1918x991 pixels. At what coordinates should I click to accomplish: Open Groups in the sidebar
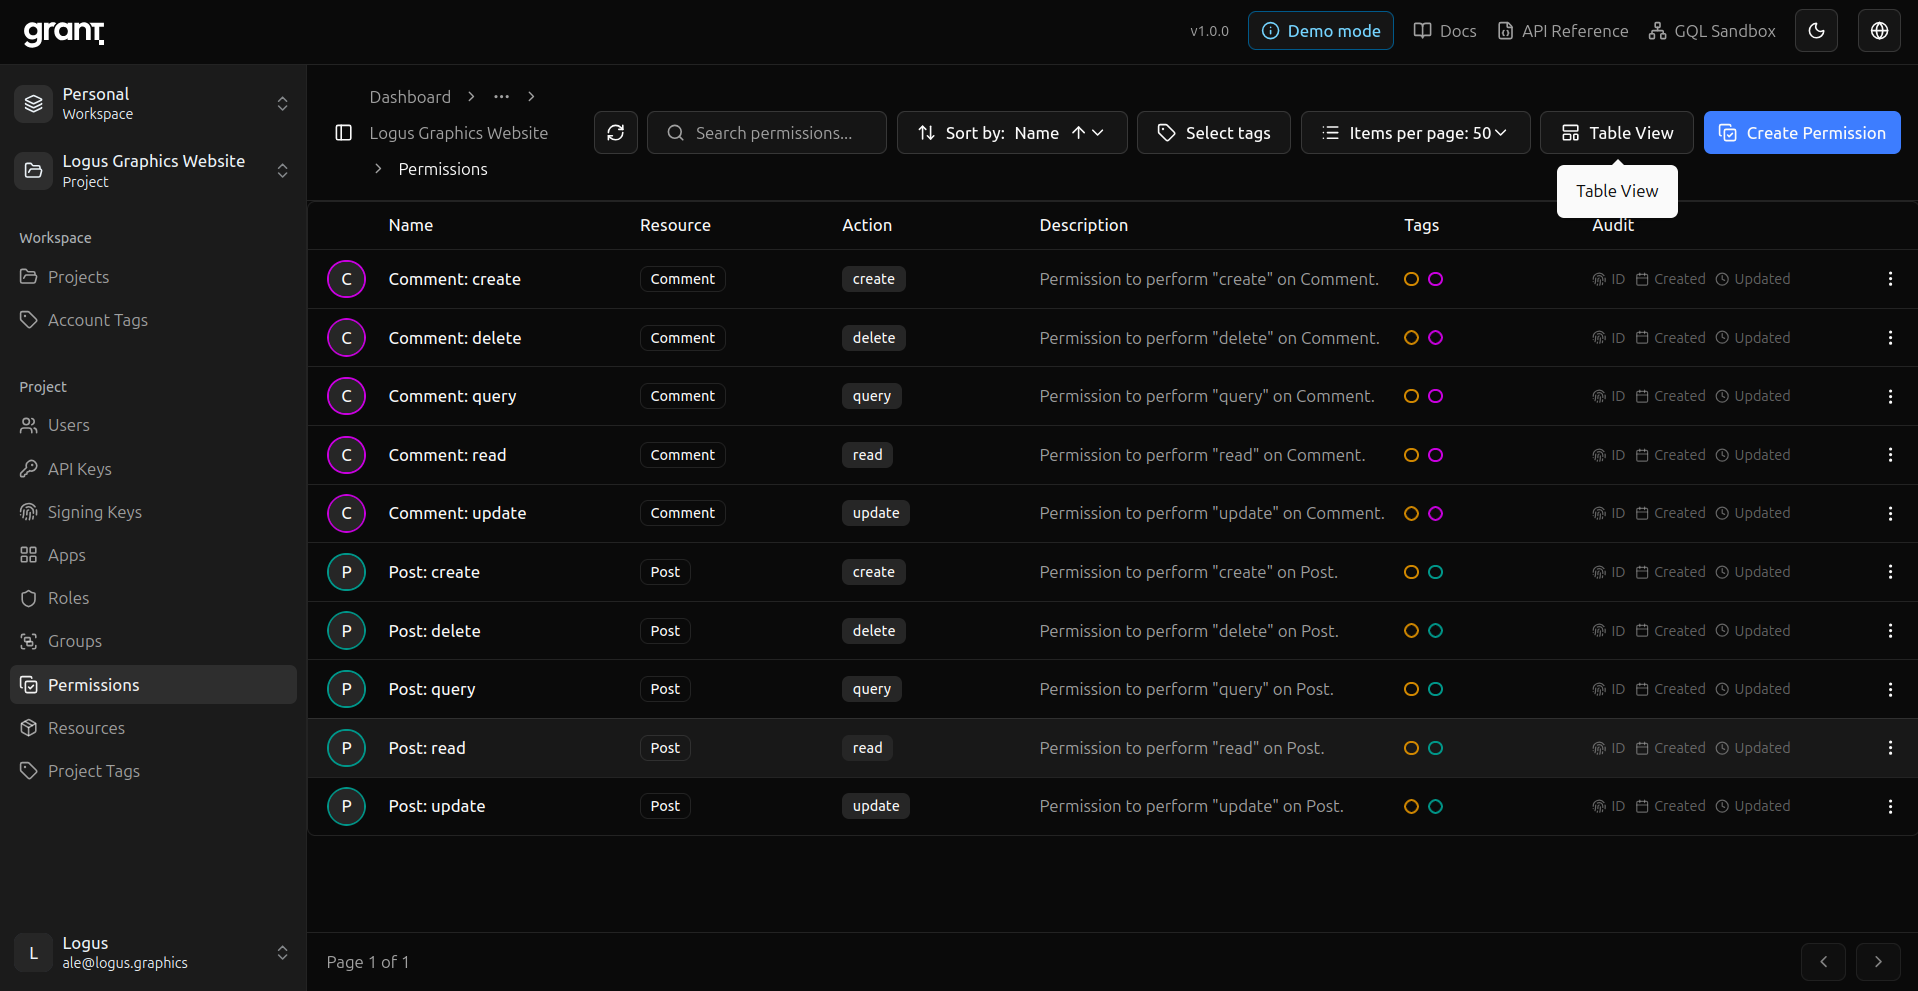[x=153, y=641]
